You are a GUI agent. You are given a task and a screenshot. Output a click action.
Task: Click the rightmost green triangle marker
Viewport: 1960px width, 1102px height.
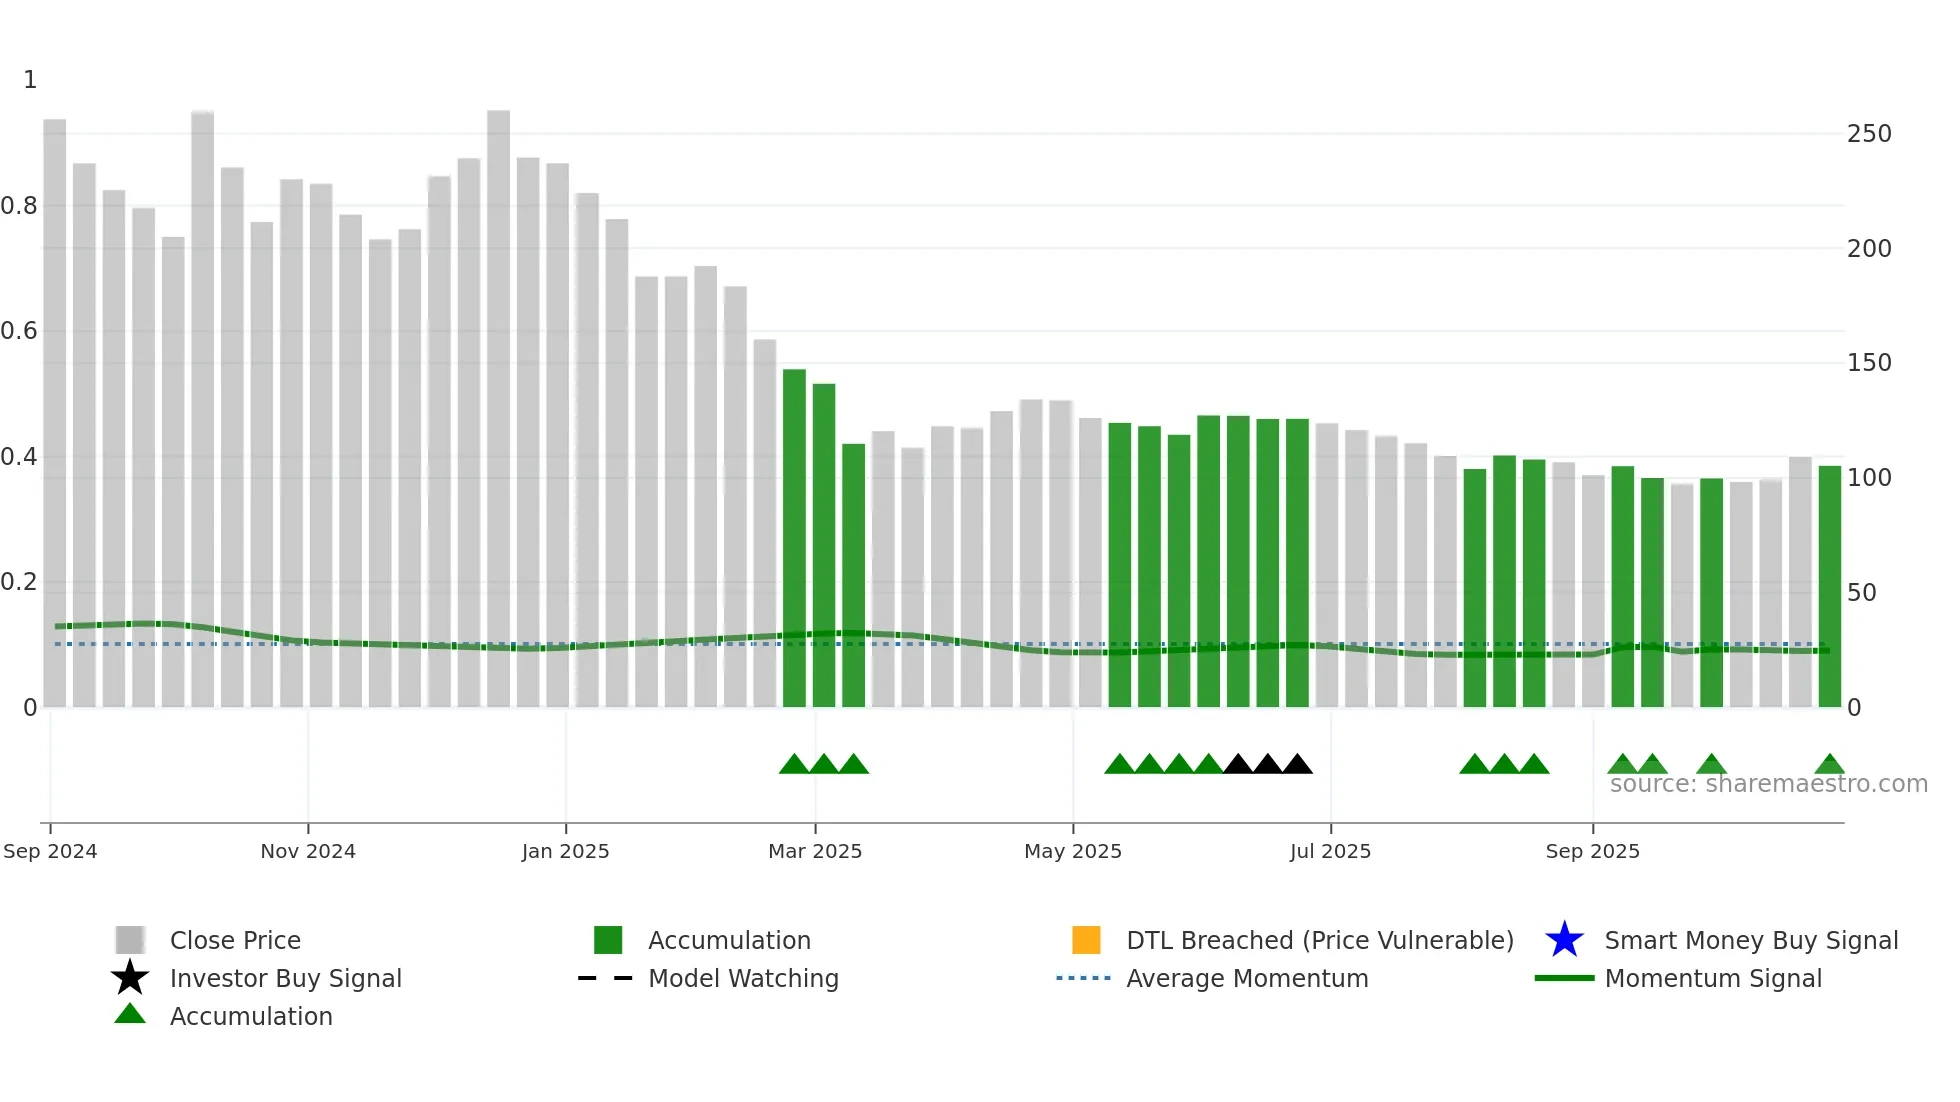(1829, 765)
